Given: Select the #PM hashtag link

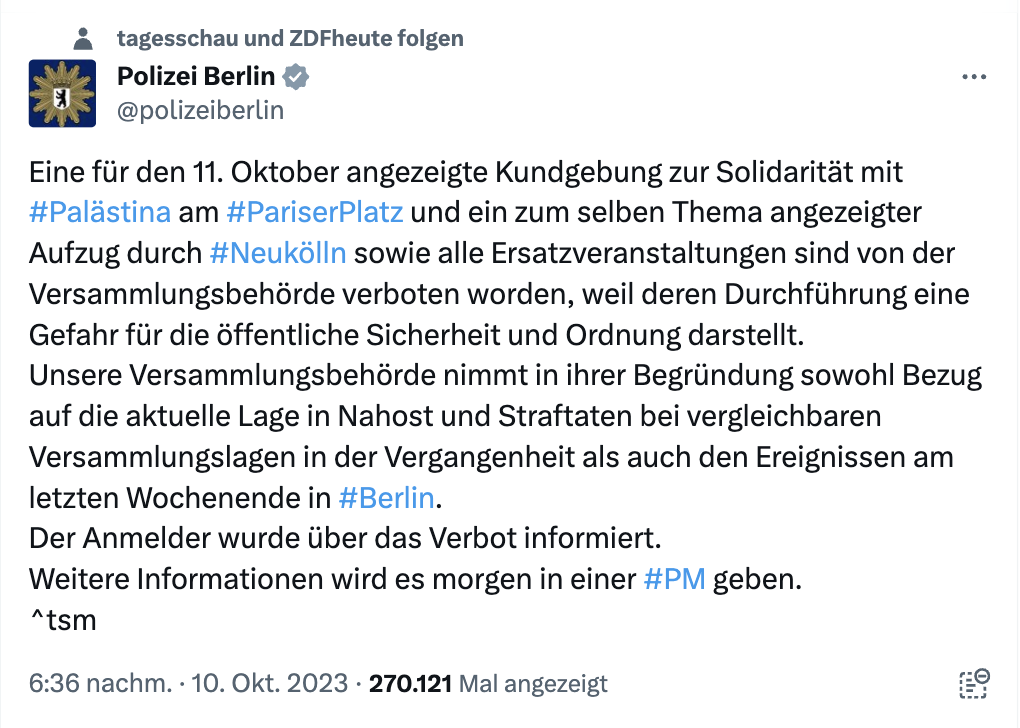Looking at the screenshot, I should 675,579.
